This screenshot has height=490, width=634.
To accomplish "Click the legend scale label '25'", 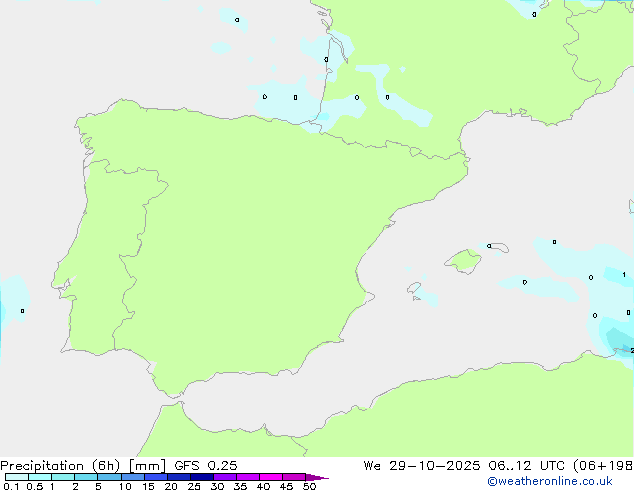I will [194, 486].
